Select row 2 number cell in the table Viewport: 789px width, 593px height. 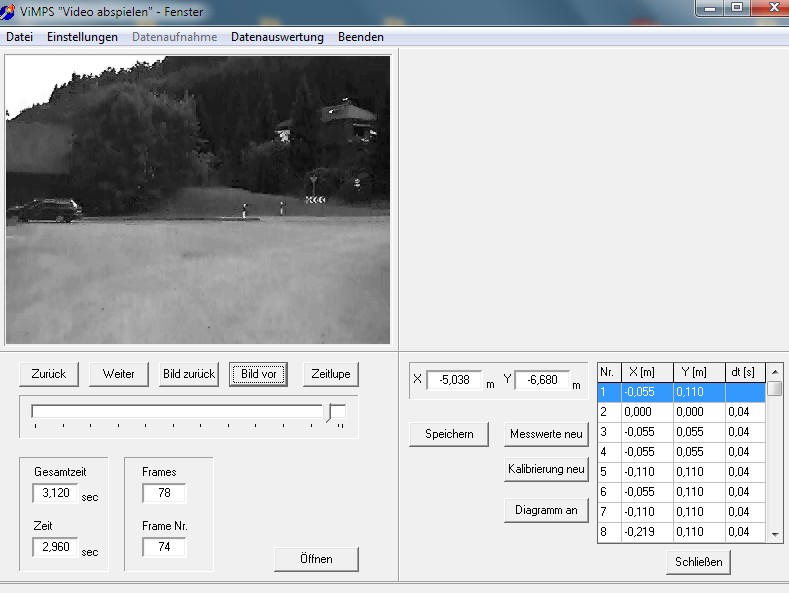pyautogui.click(x=609, y=412)
